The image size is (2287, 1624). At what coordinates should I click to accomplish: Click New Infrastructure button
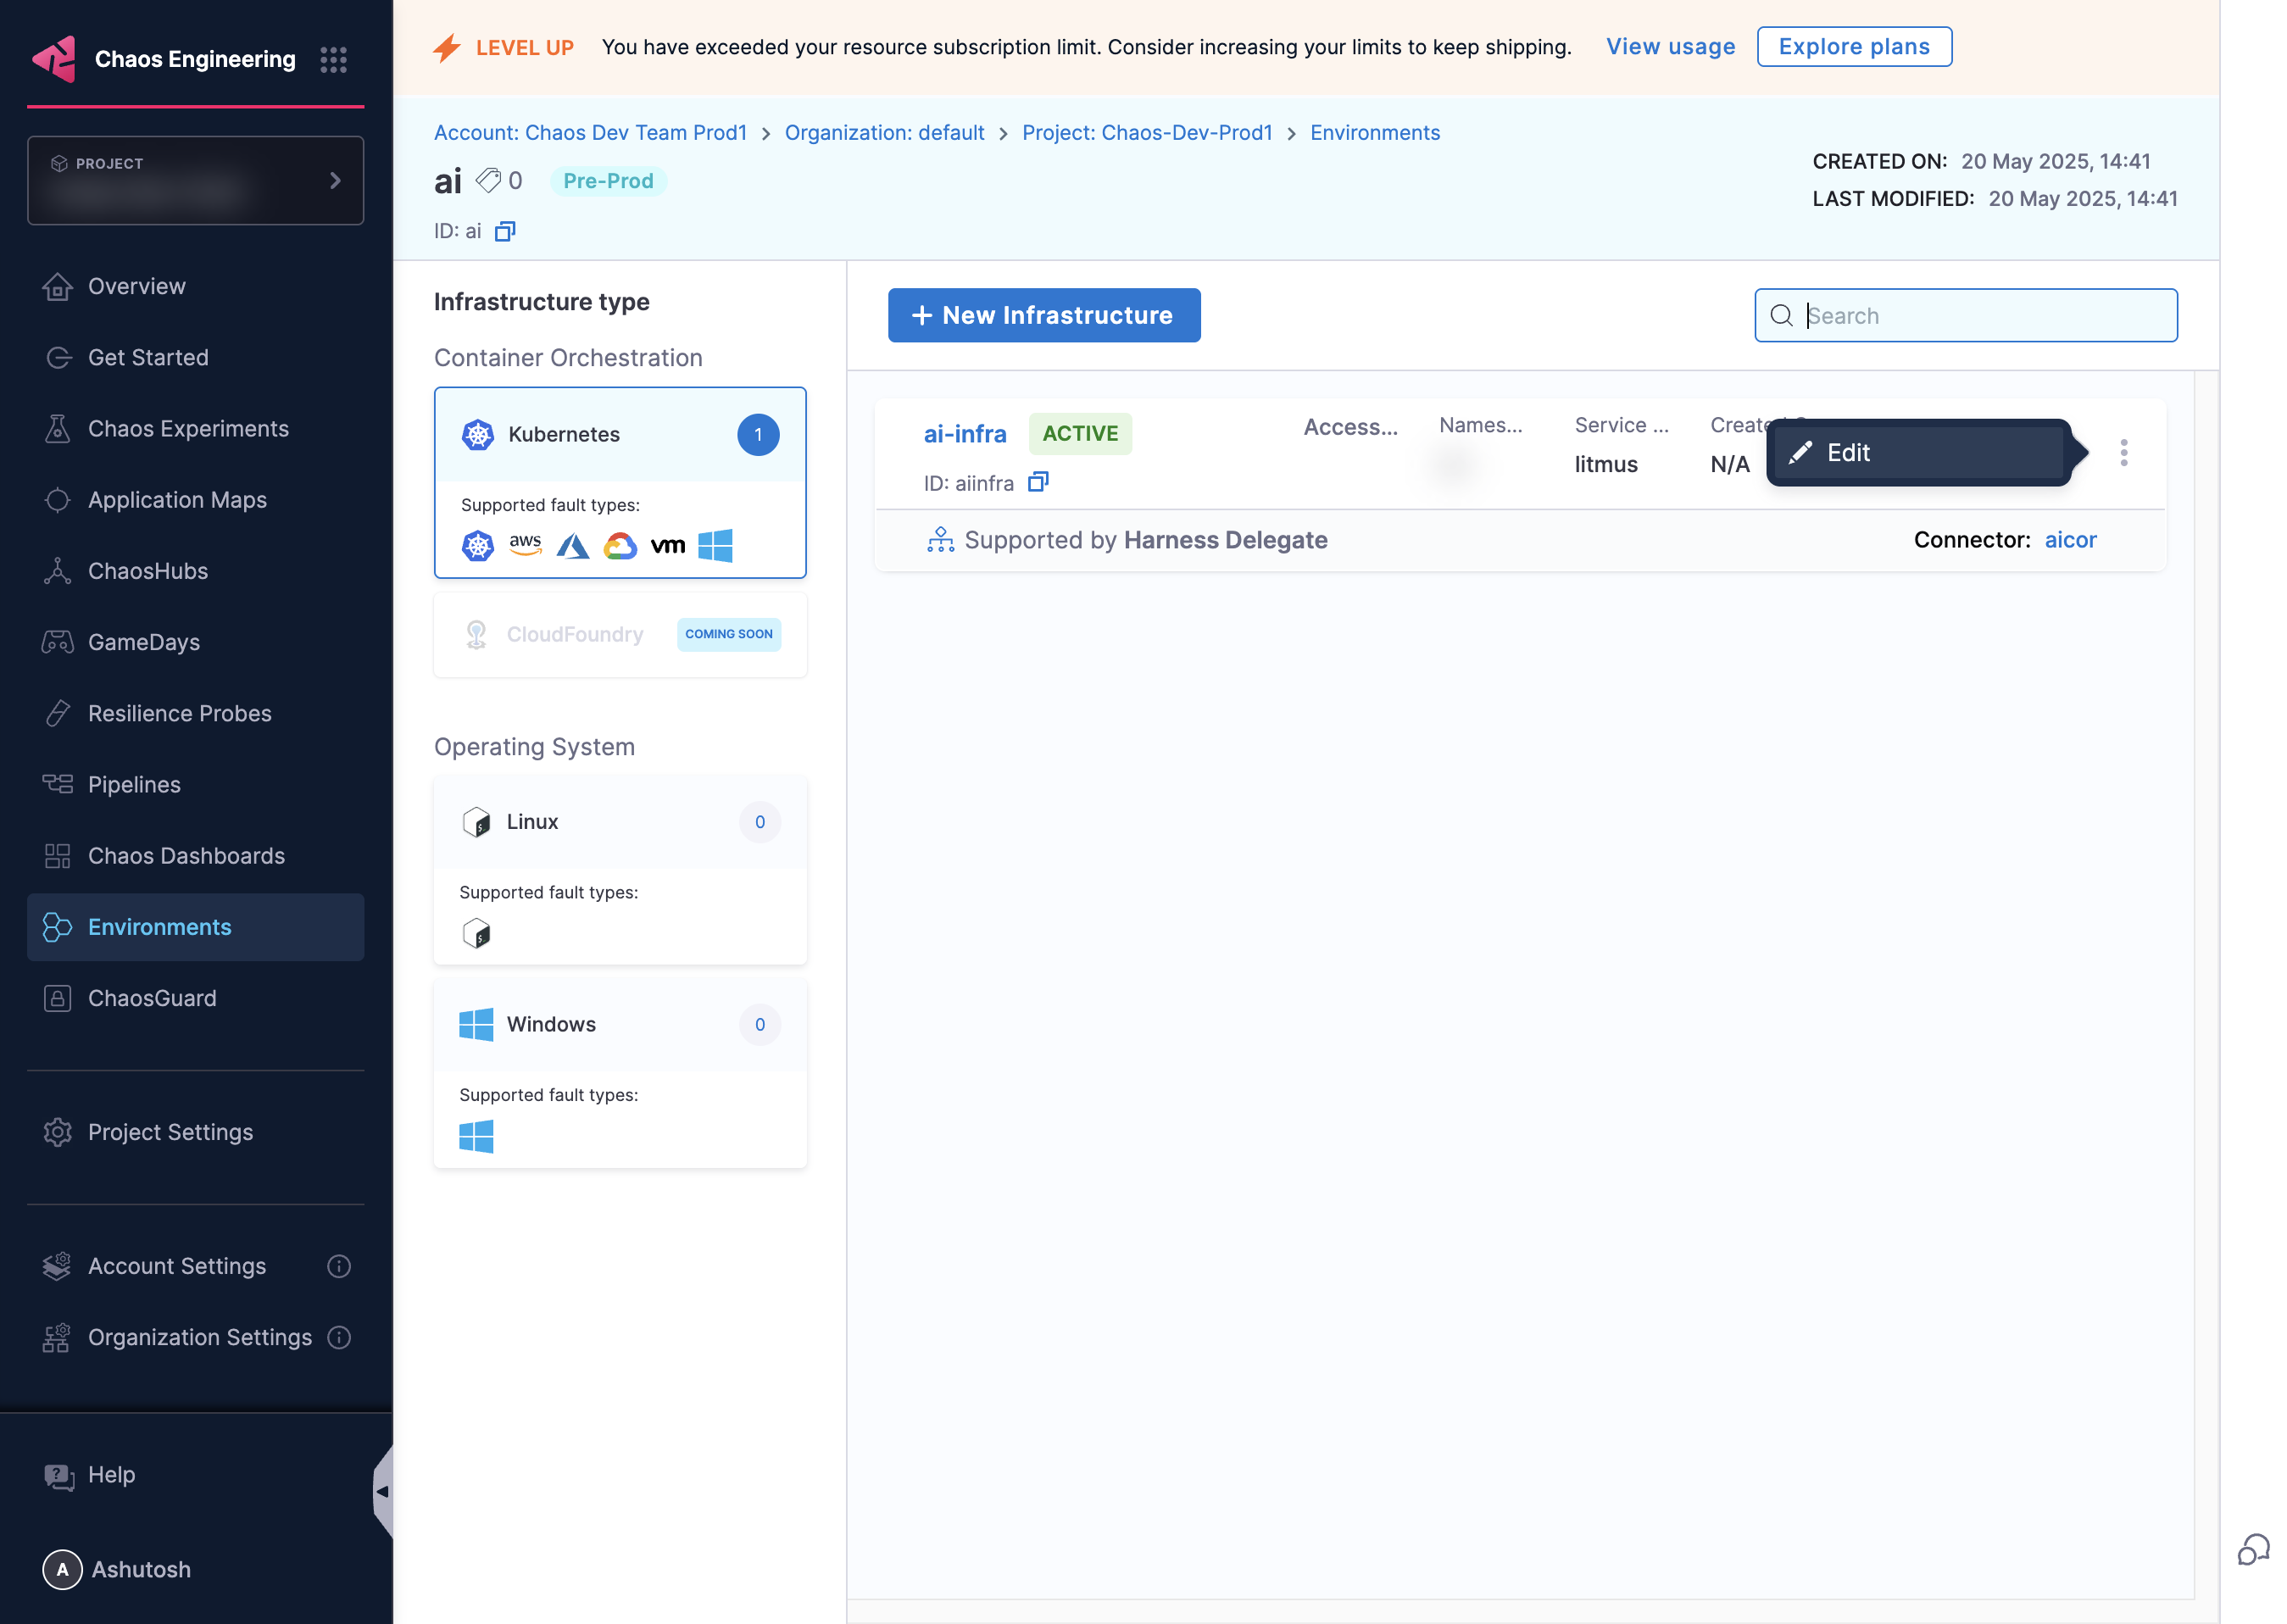(1044, 315)
